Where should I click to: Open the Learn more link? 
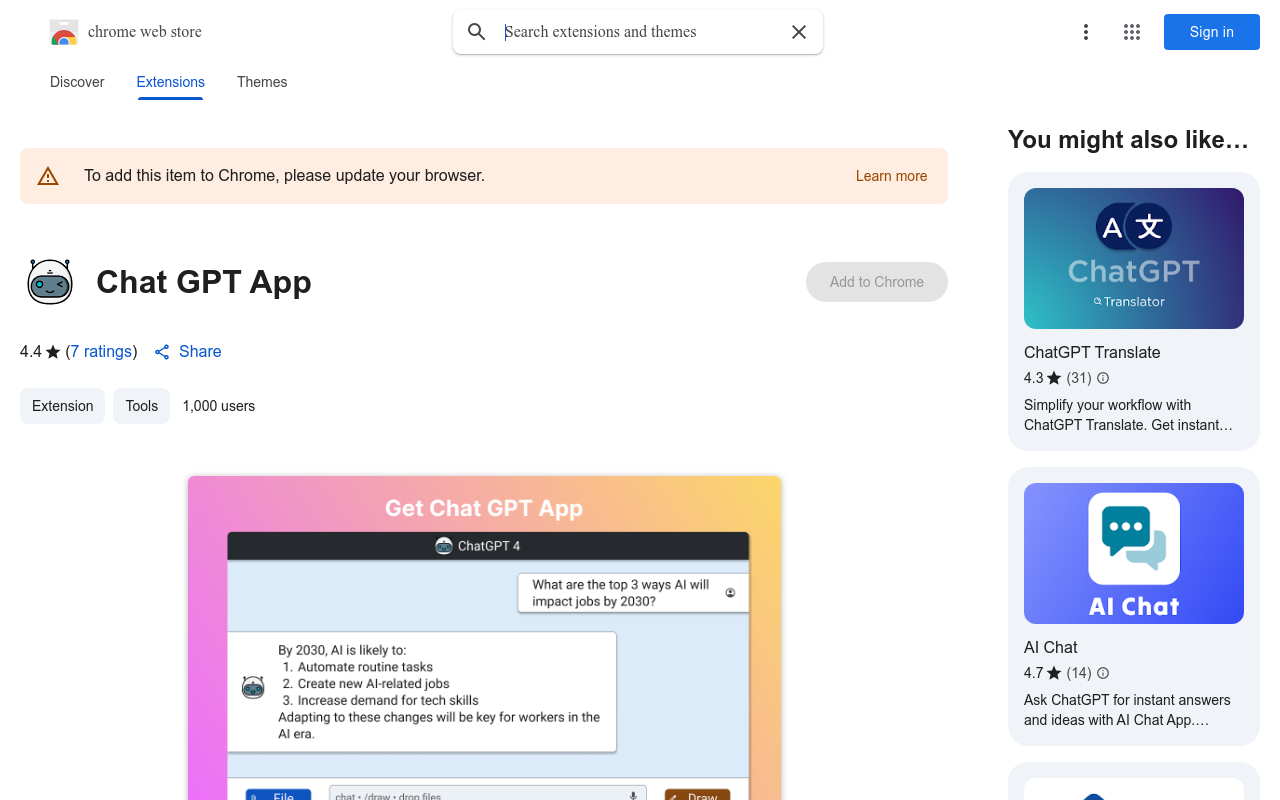891,176
